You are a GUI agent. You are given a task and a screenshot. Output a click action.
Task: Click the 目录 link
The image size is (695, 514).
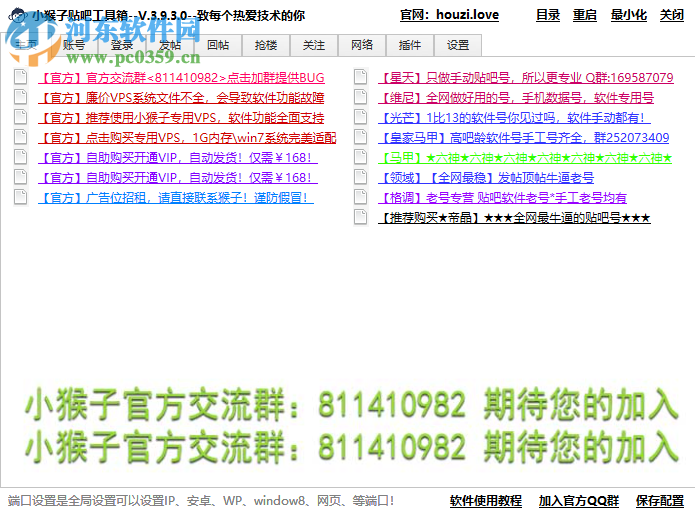click(x=548, y=15)
